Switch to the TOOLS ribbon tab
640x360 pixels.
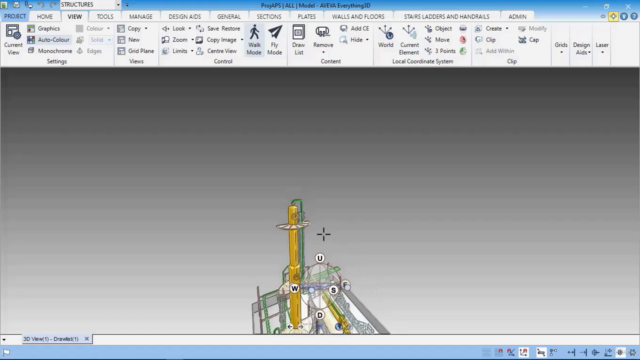[x=105, y=16]
